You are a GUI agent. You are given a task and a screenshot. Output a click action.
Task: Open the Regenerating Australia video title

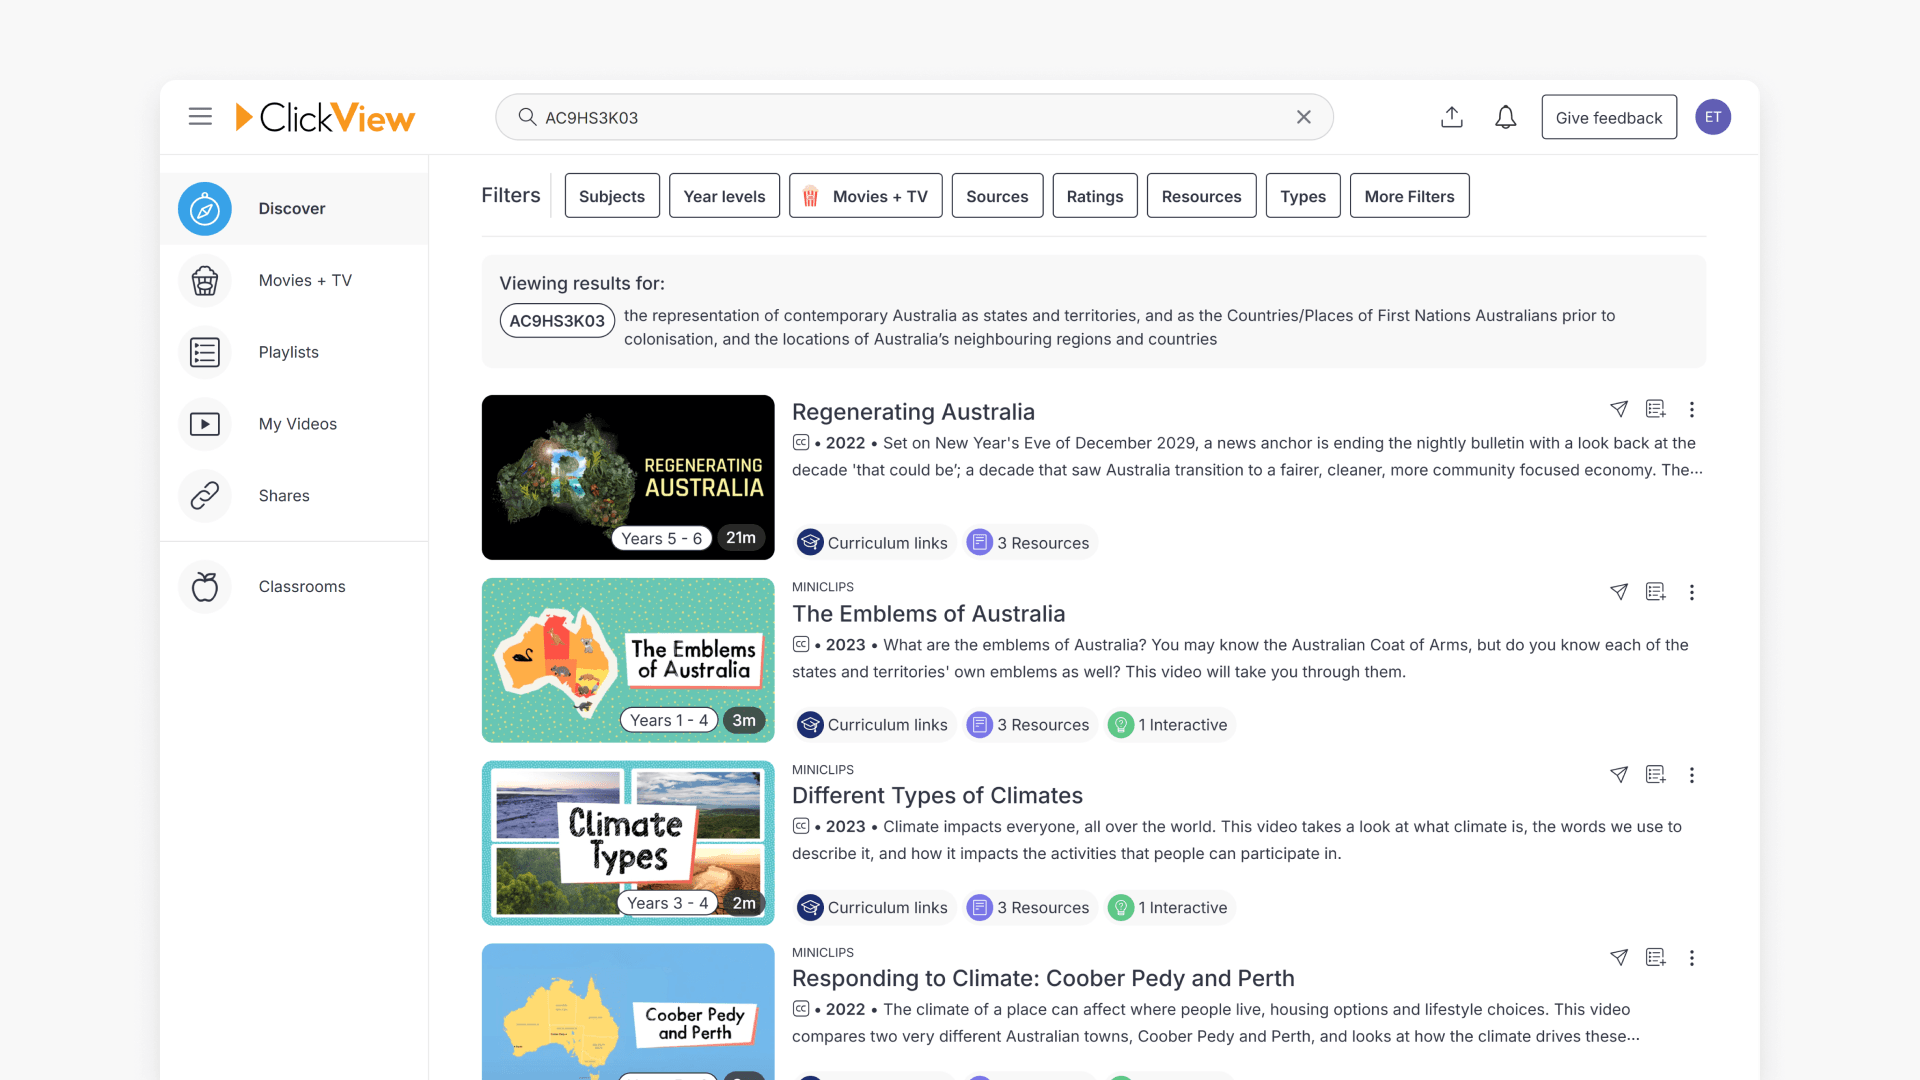[x=914, y=411]
